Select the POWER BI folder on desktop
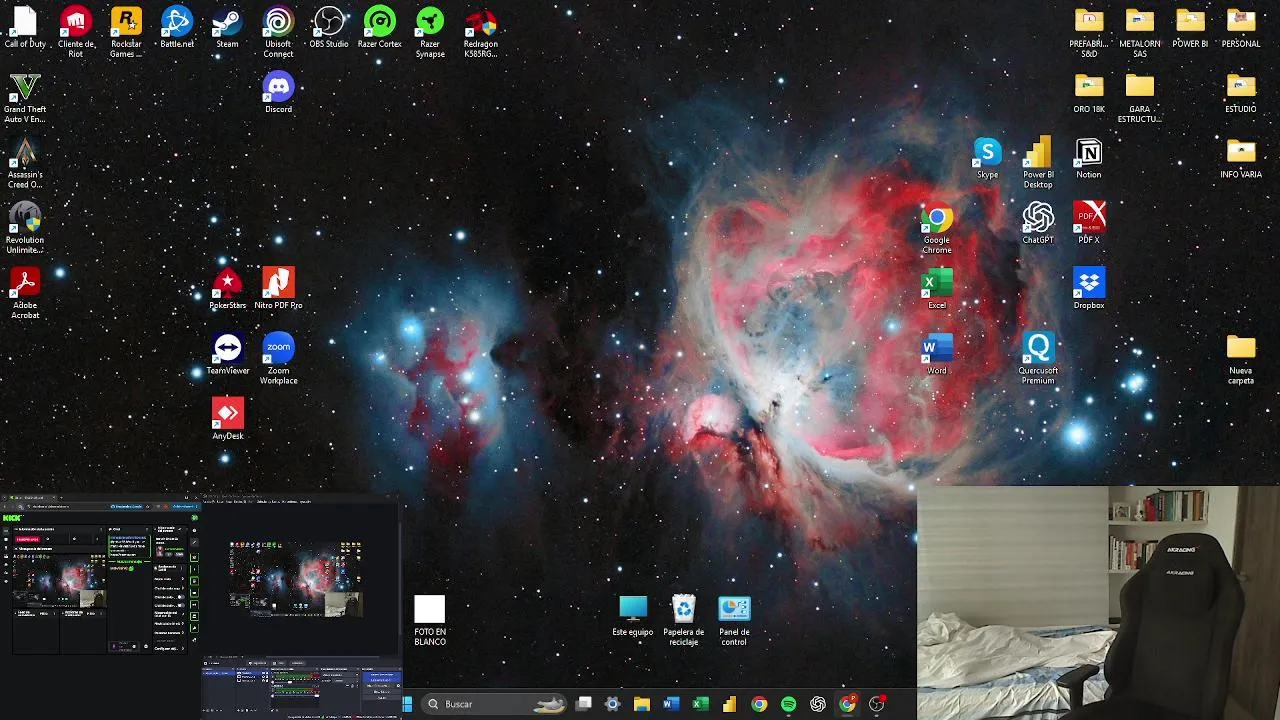 tap(1190, 29)
